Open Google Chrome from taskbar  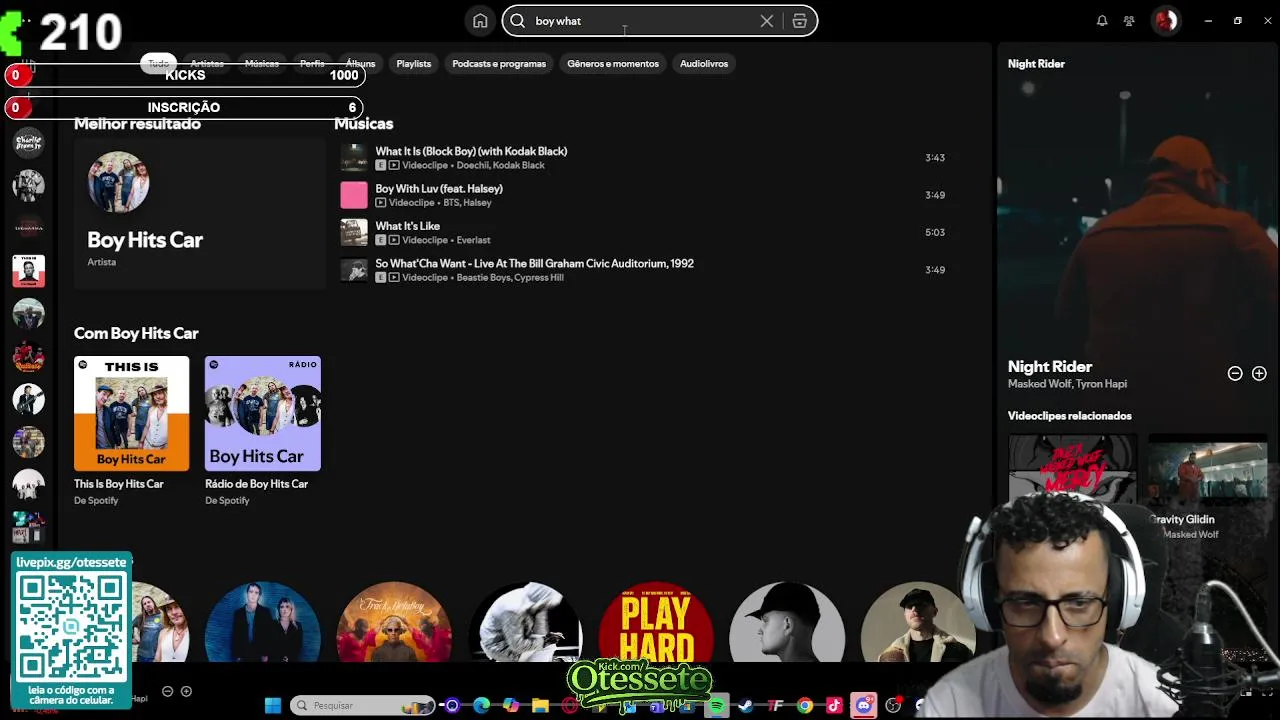[804, 705]
